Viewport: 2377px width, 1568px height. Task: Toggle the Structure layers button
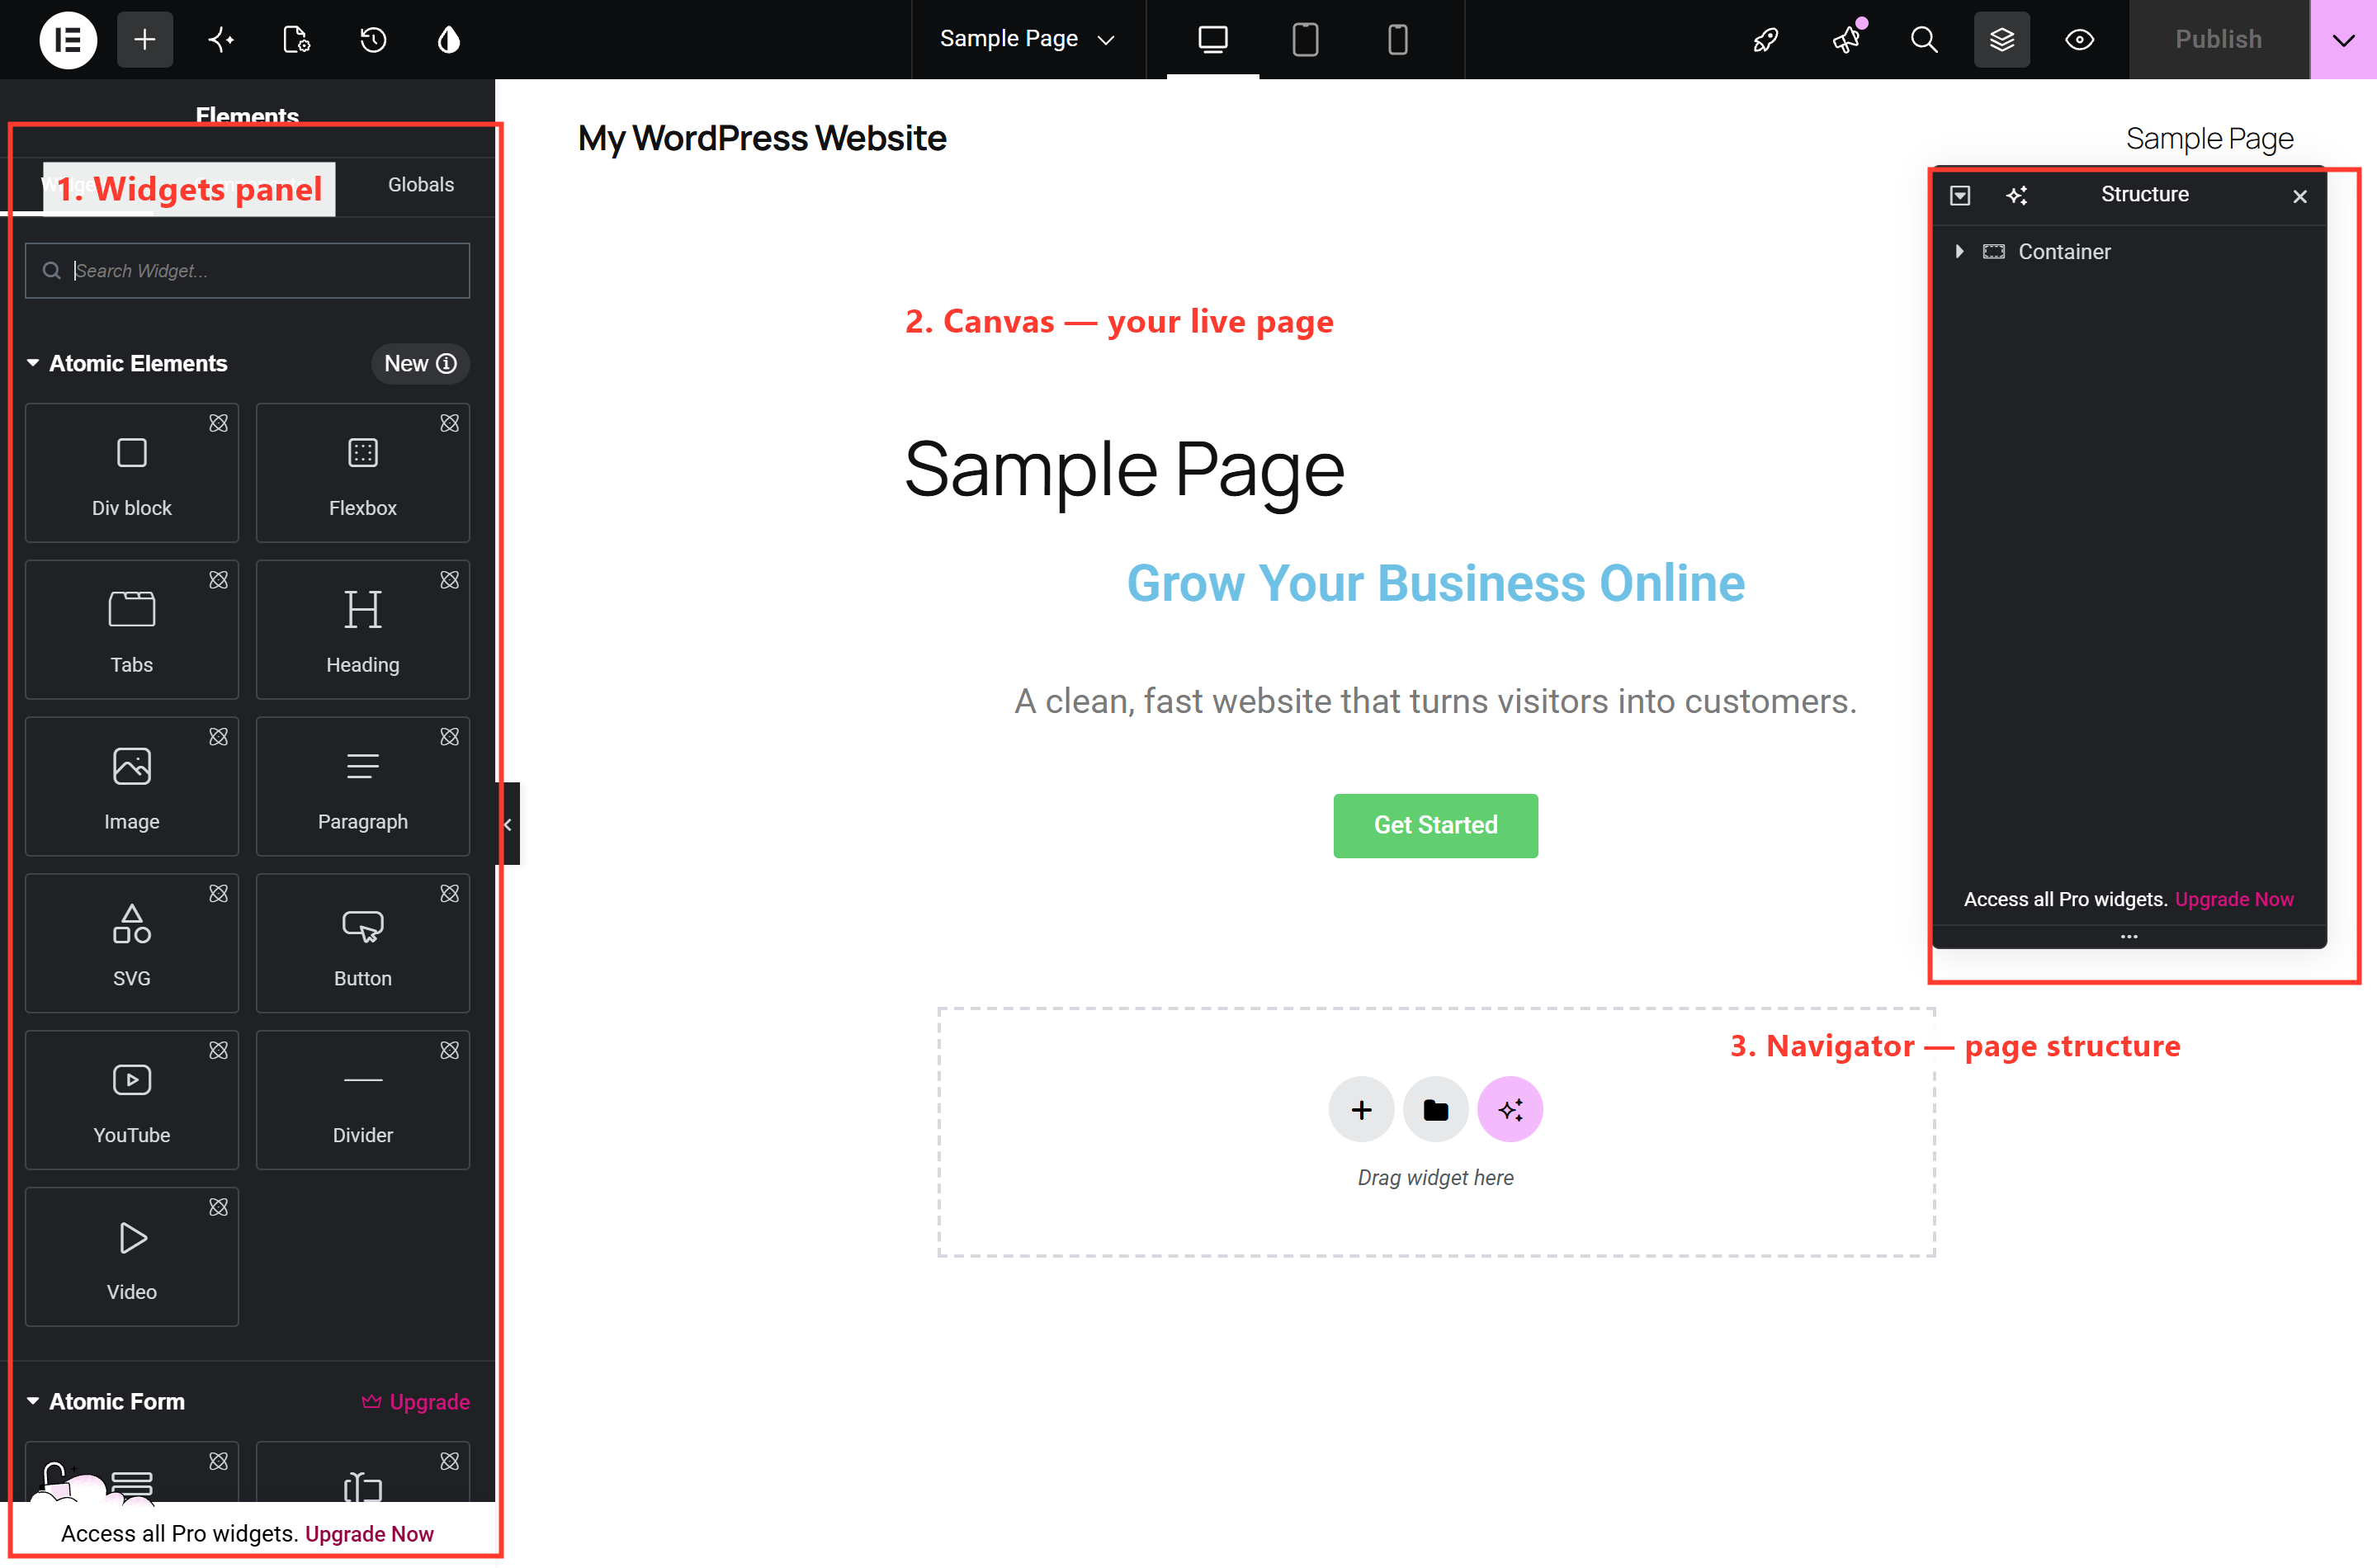(2002, 40)
